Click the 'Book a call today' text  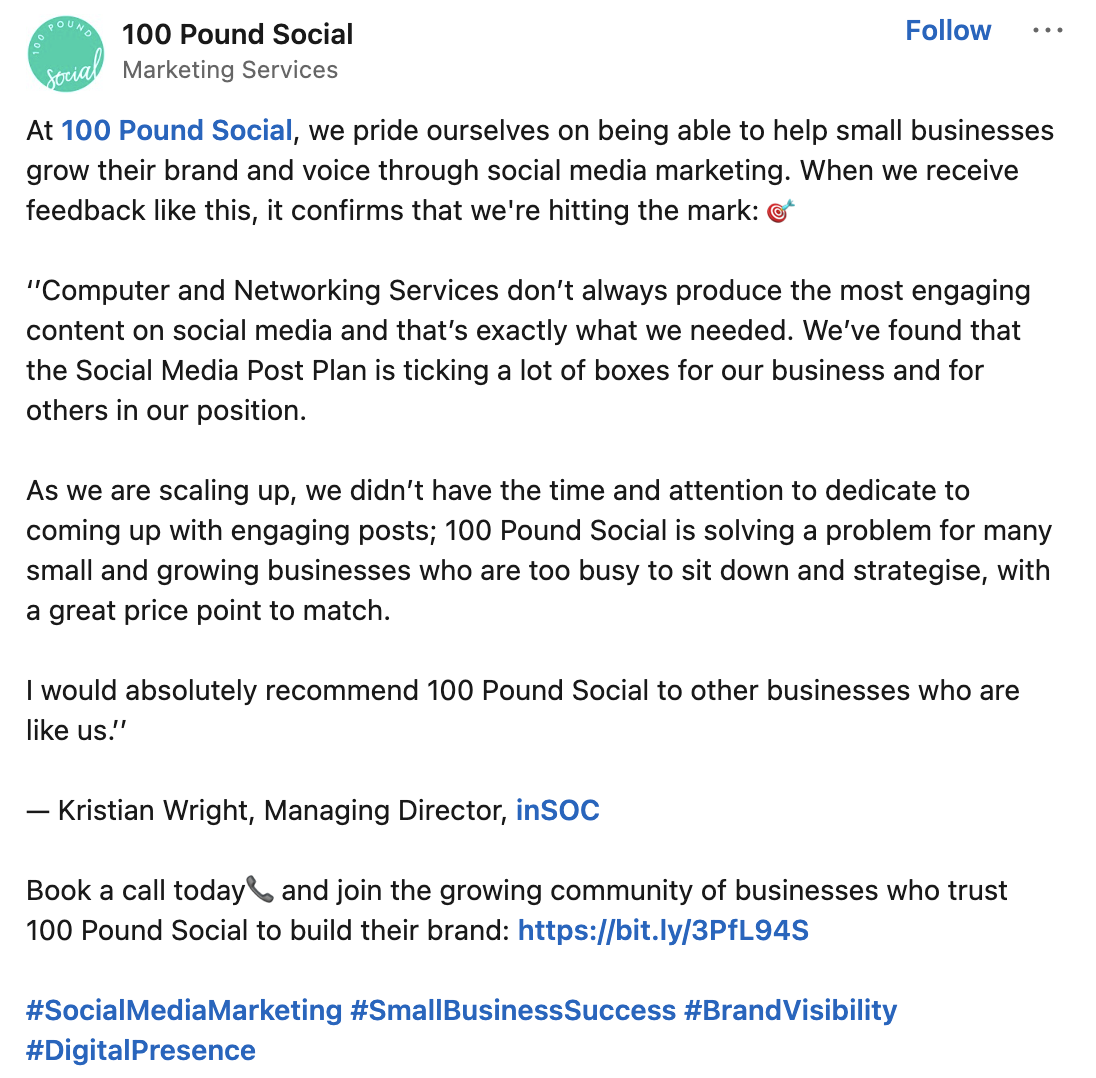(x=135, y=890)
